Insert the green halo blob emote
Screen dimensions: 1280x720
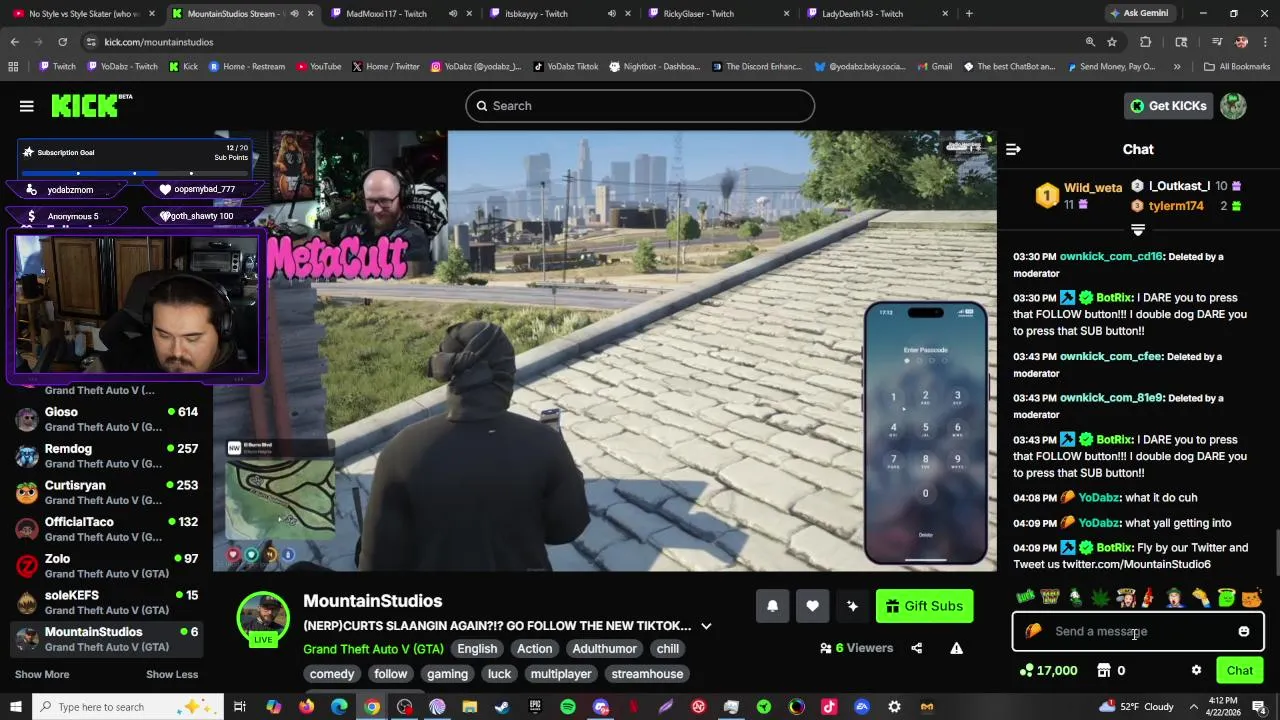tap(1226, 598)
